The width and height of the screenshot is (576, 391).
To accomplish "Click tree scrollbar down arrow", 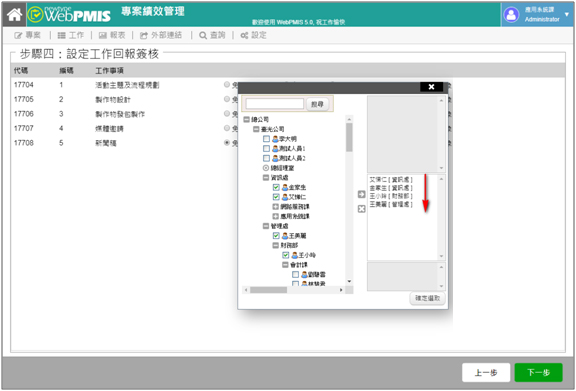I will coord(349,281).
